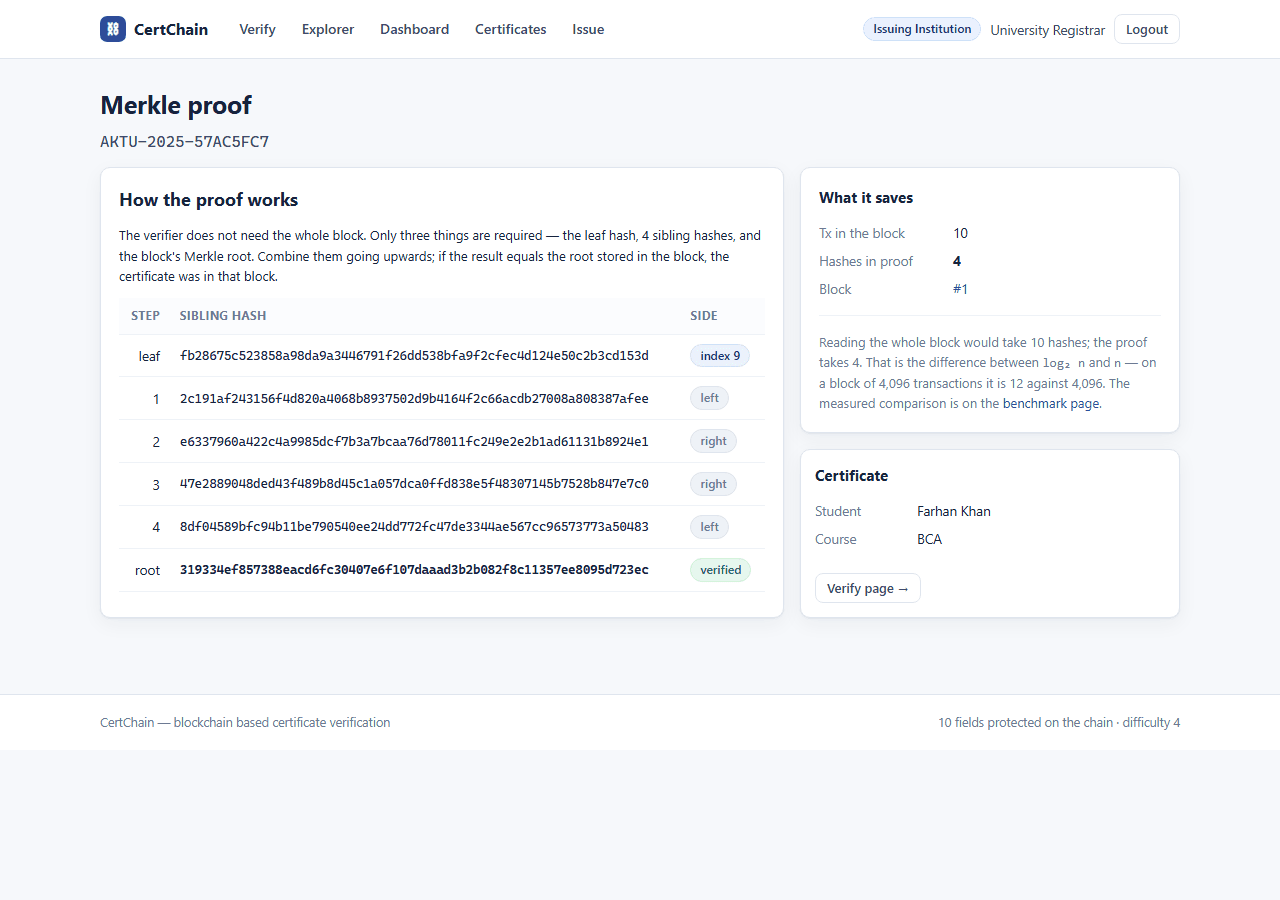Image resolution: width=1280 pixels, height=900 pixels.
Task: Click the left badge in step 1 row
Action: pyautogui.click(x=709, y=398)
